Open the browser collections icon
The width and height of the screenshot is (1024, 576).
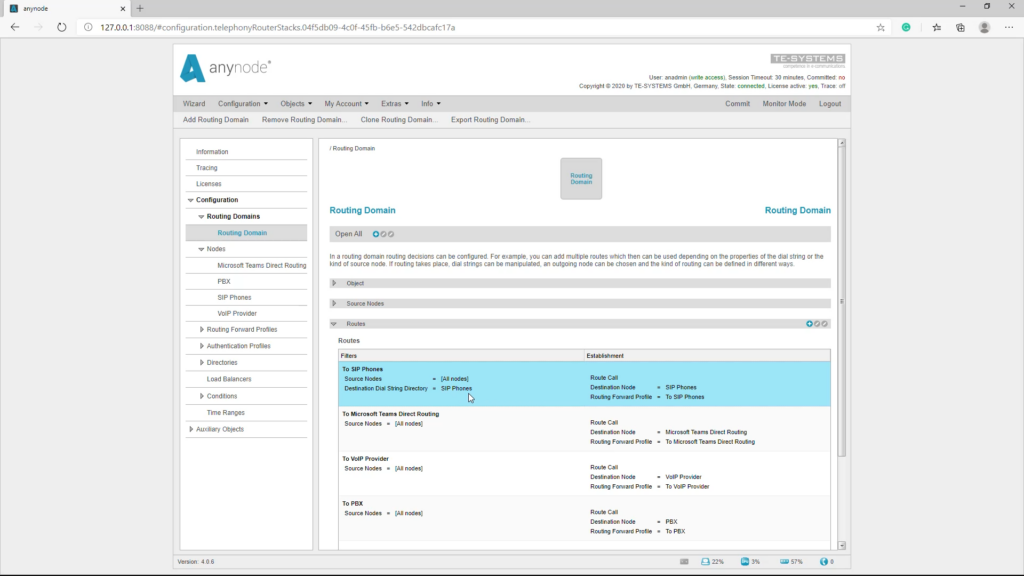point(960,27)
